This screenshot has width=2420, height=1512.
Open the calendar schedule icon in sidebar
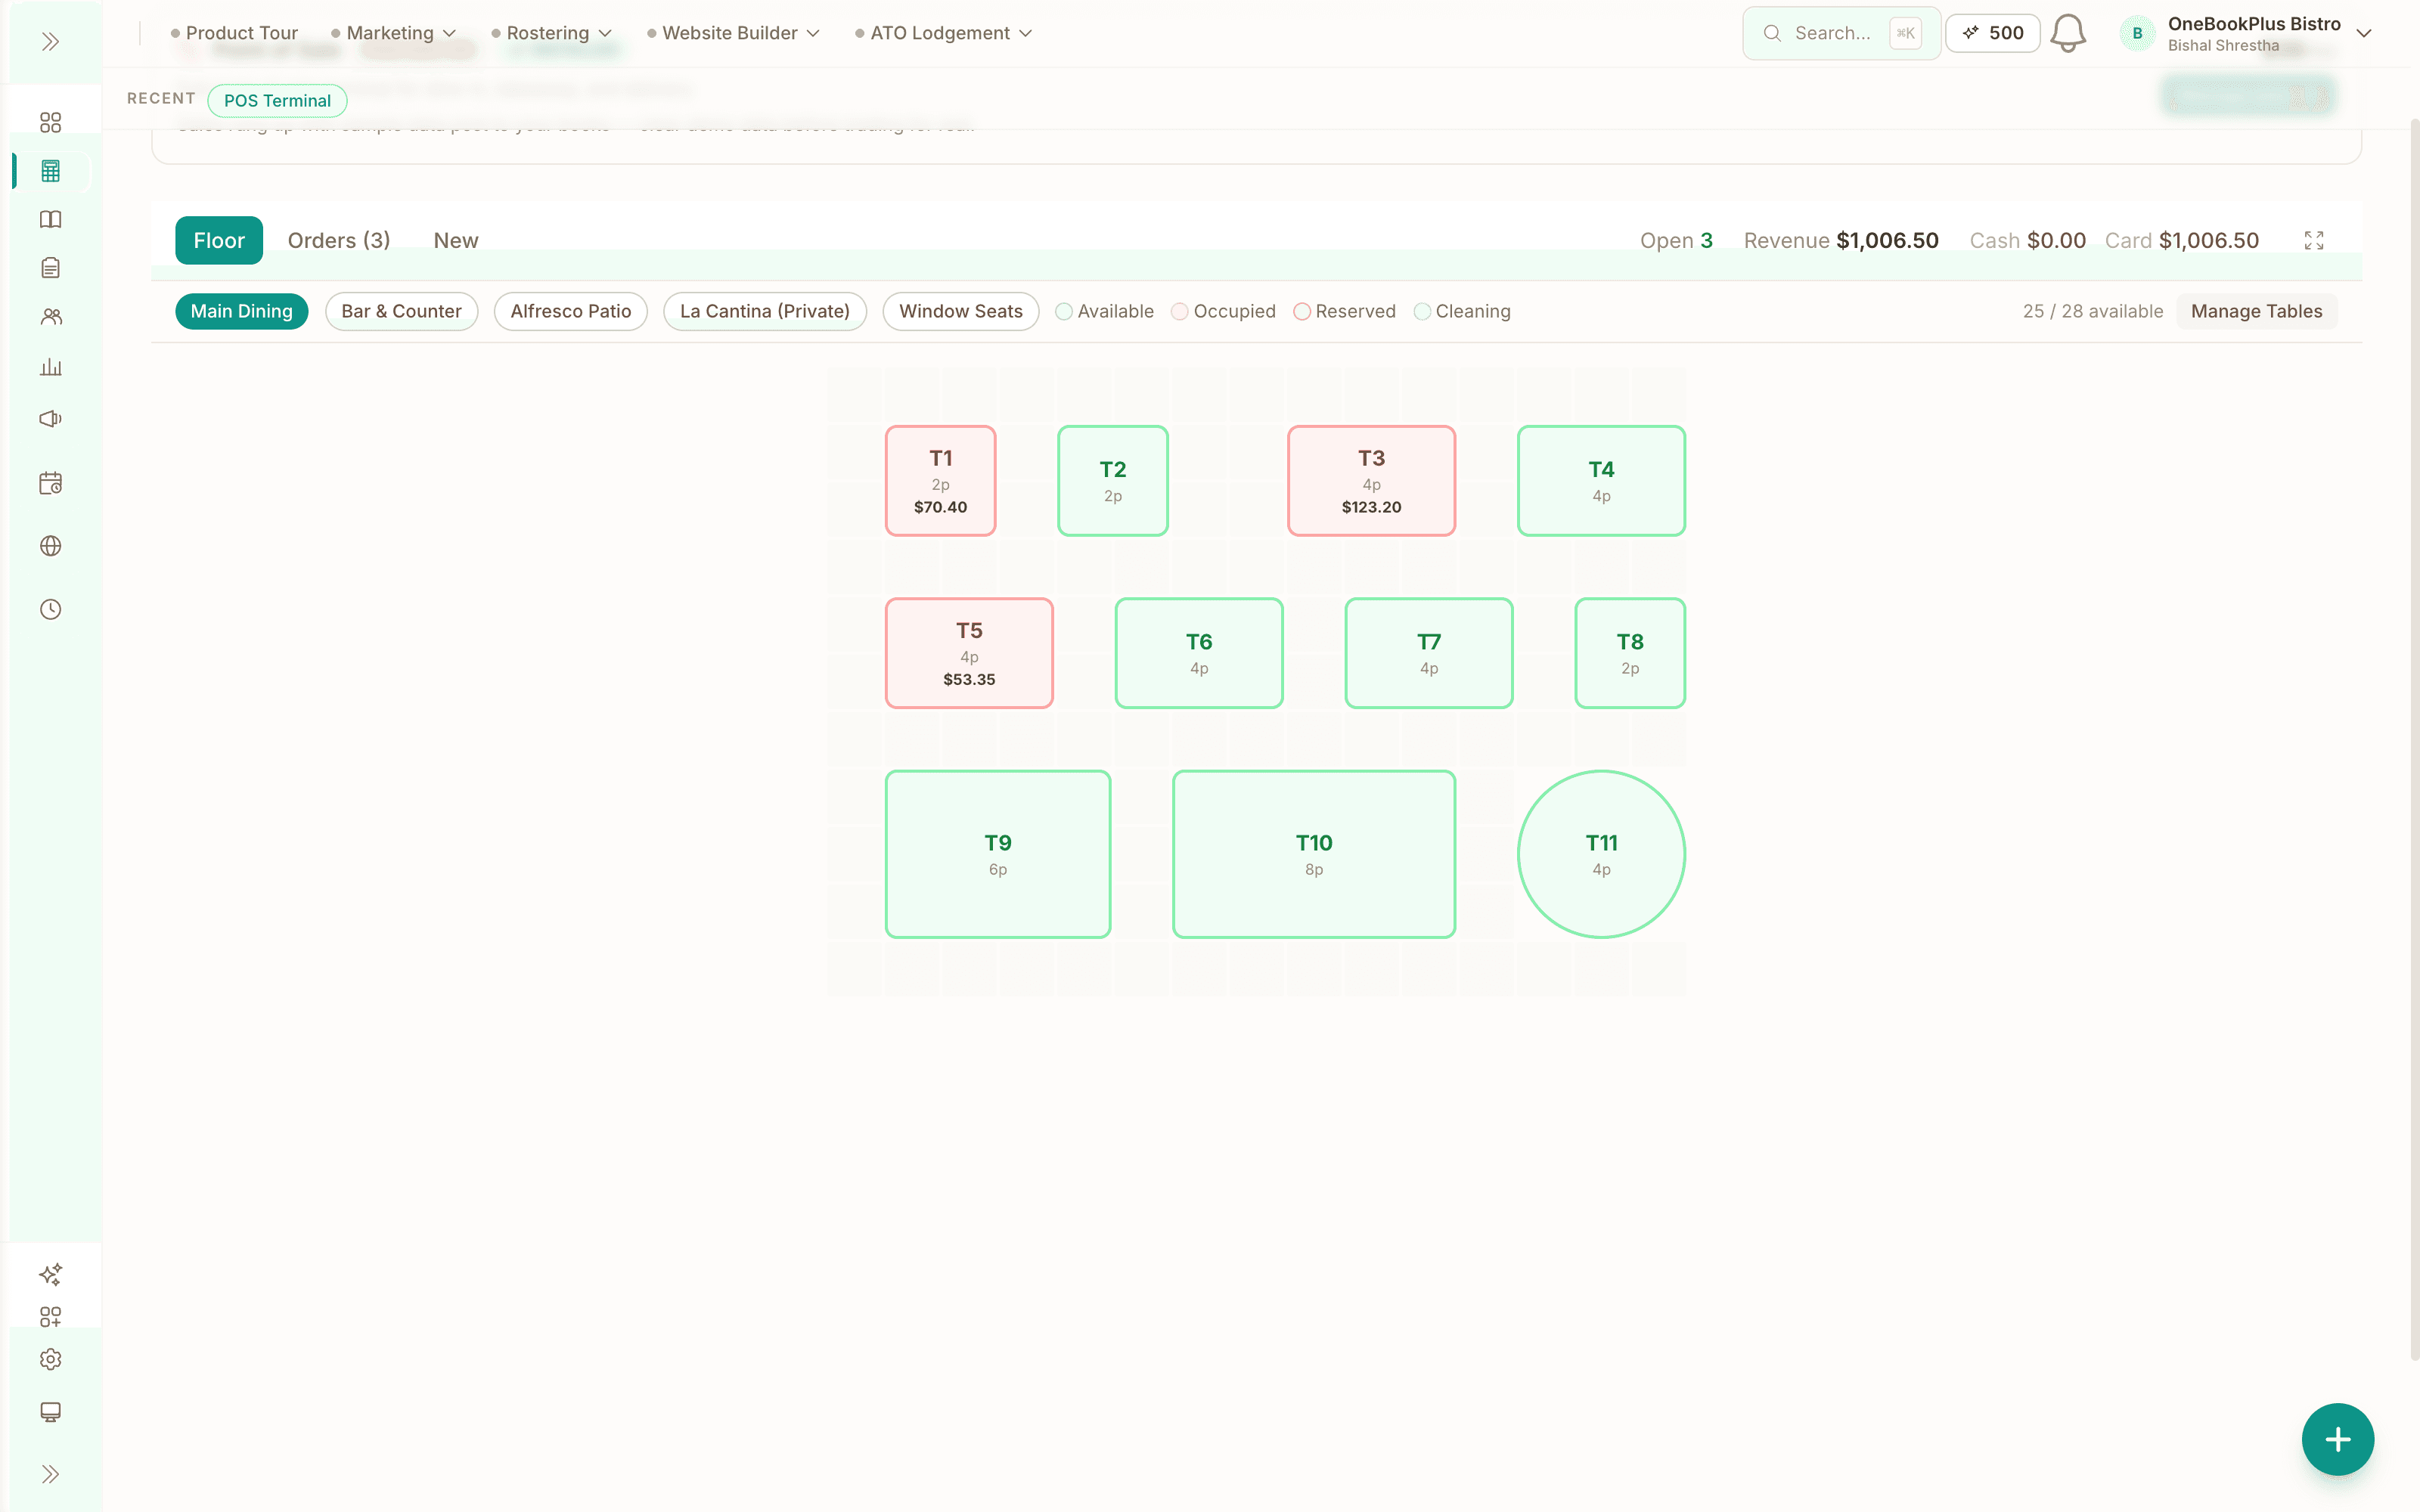(x=50, y=483)
